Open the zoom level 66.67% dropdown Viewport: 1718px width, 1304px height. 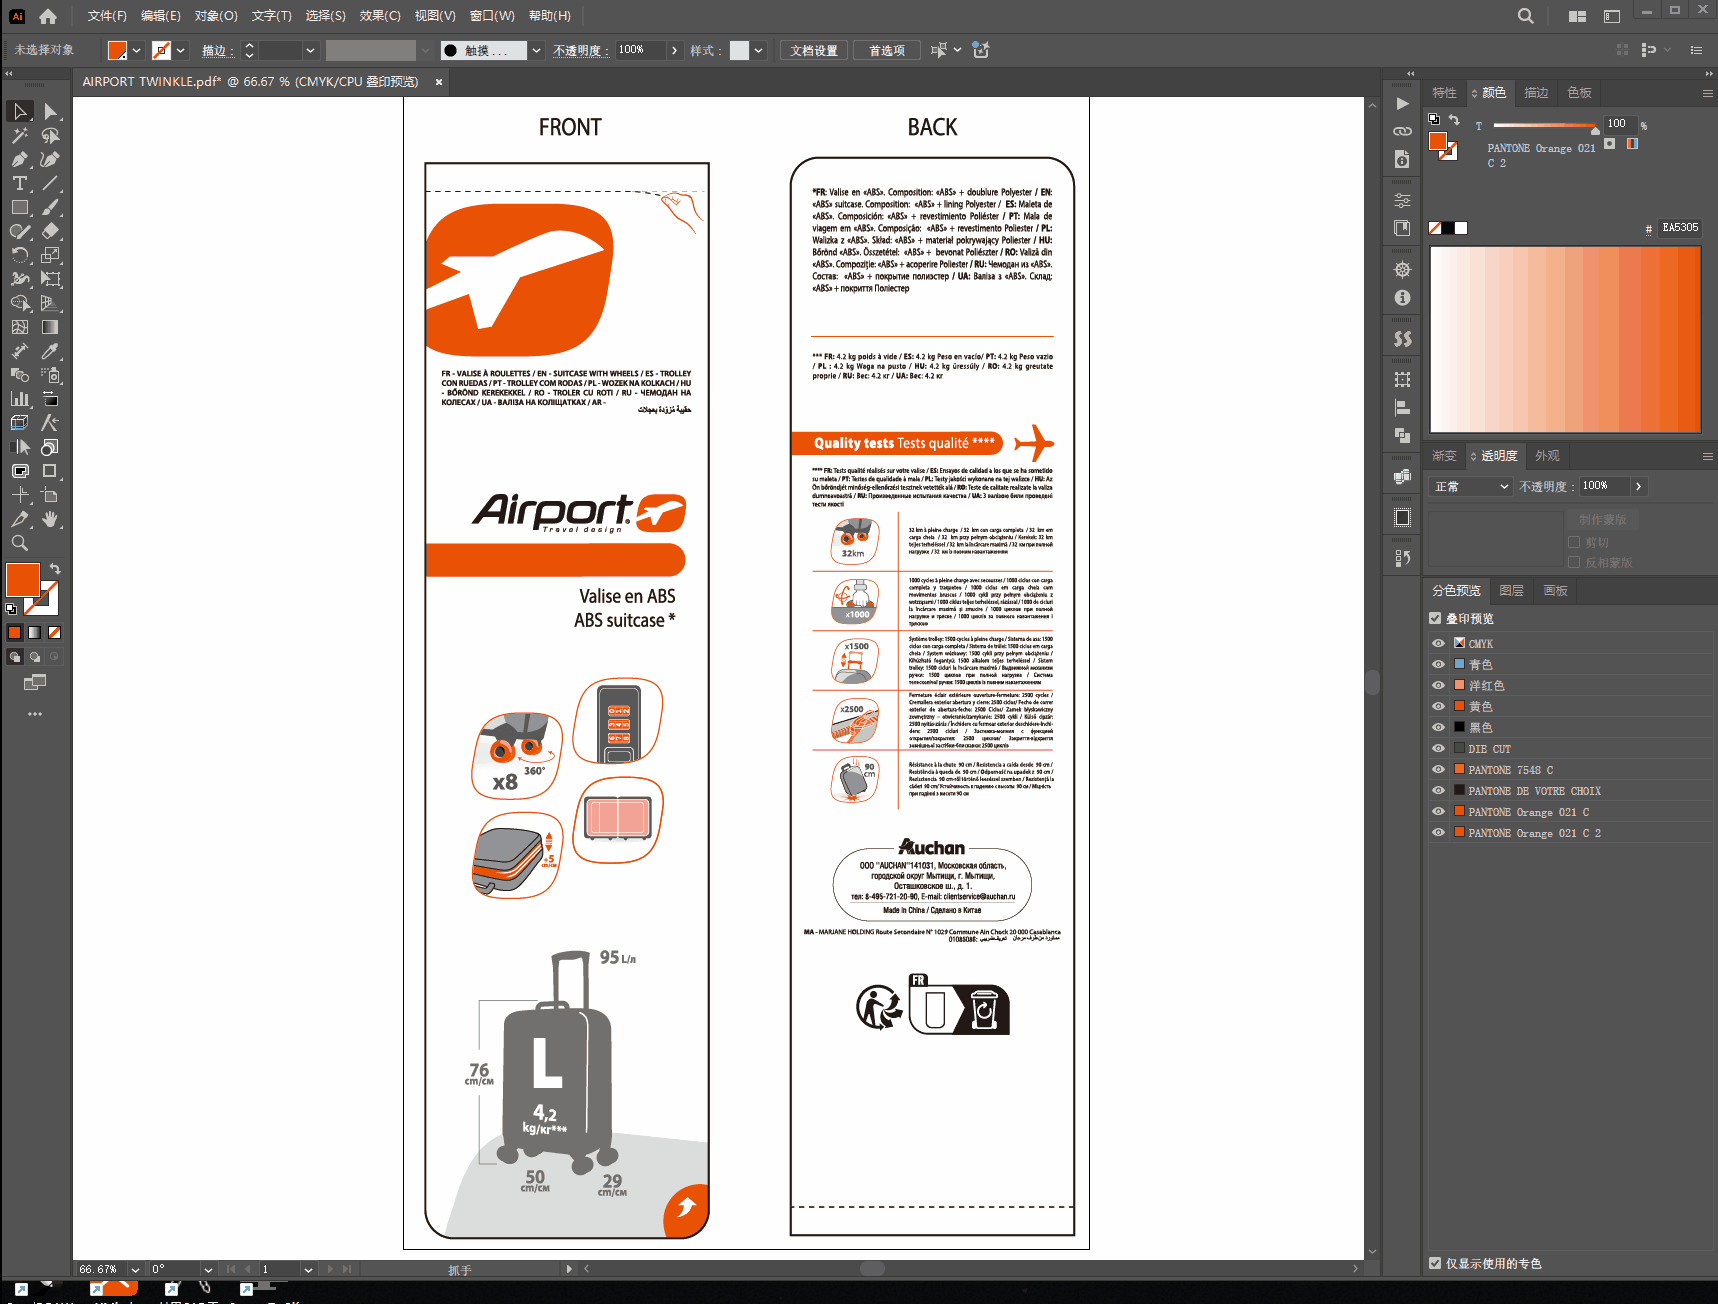[135, 1269]
